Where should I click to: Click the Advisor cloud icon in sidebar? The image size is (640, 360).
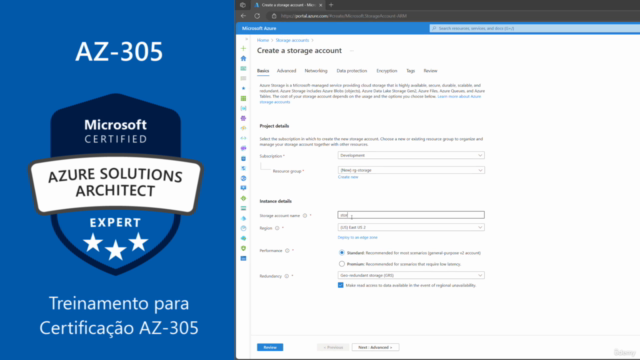coord(244,238)
